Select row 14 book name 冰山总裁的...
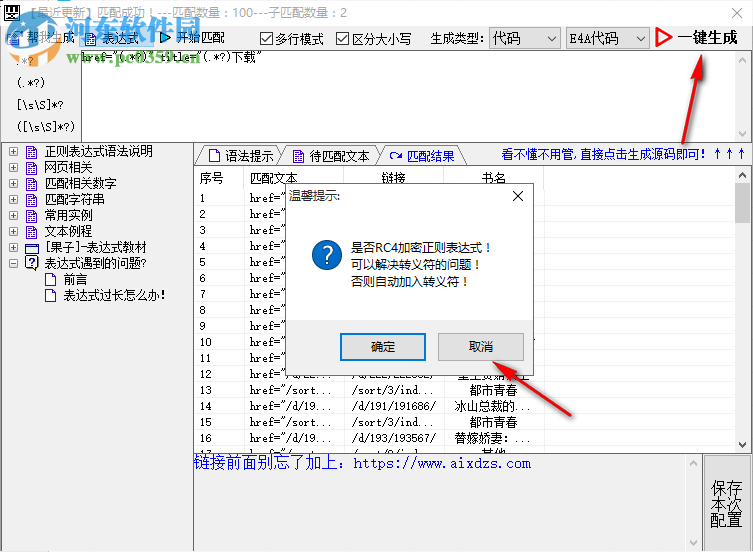Image resolution: width=753 pixels, height=552 pixels. pos(492,406)
